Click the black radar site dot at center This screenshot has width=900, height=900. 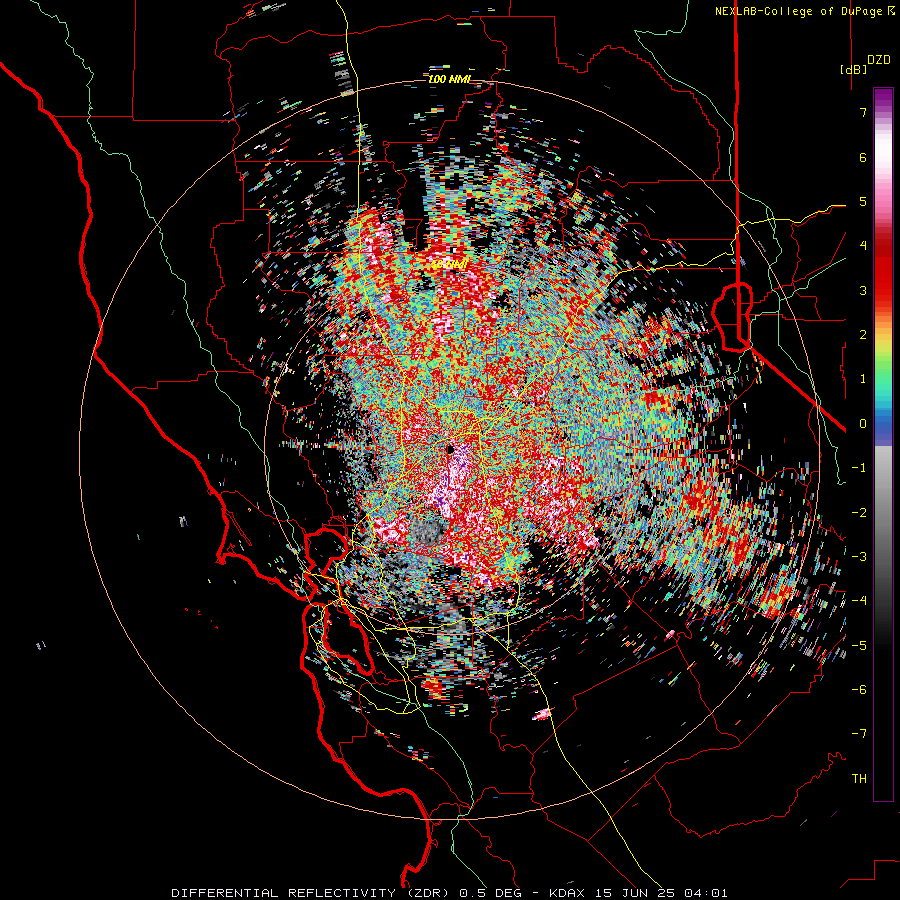[451, 448]
